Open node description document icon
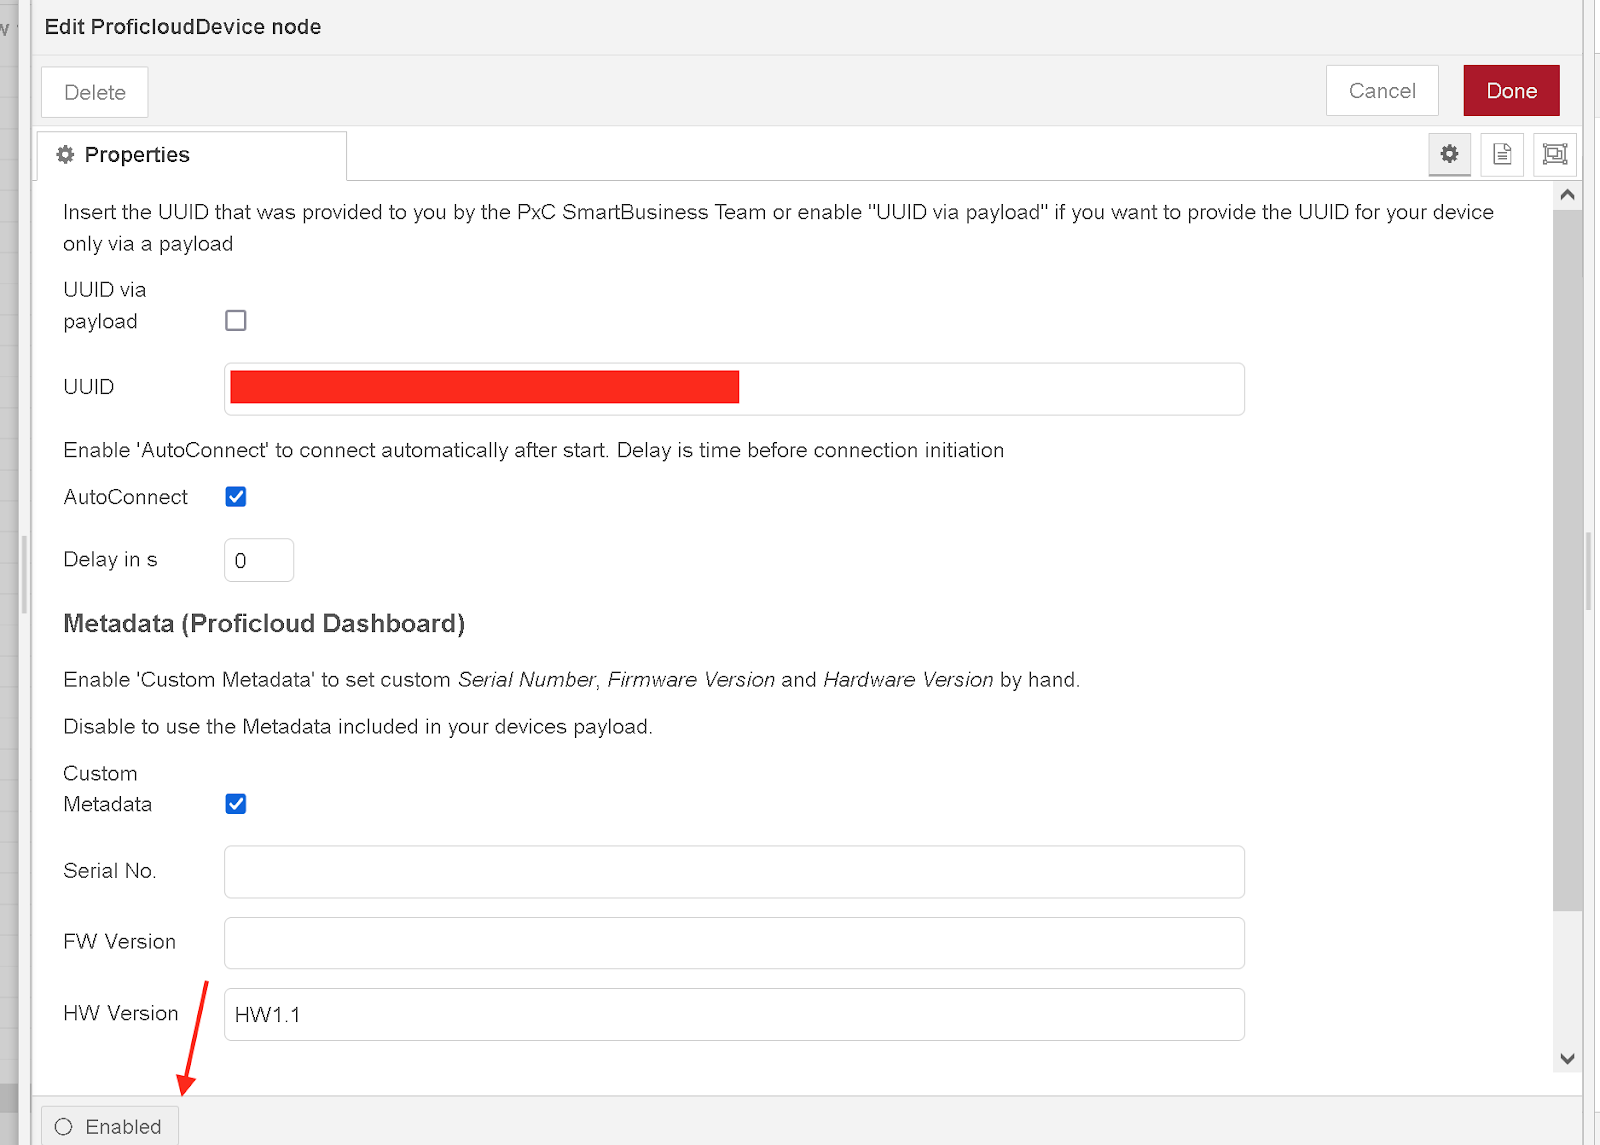The image size is (1600, 1145). tap(1502, 154)
